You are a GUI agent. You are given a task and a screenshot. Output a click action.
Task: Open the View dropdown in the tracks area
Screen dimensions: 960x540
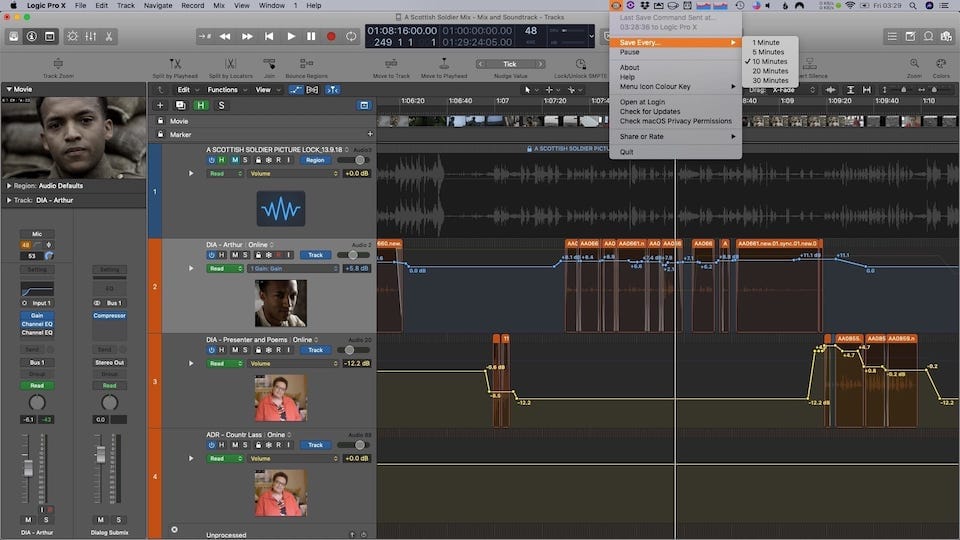point(268,90)
